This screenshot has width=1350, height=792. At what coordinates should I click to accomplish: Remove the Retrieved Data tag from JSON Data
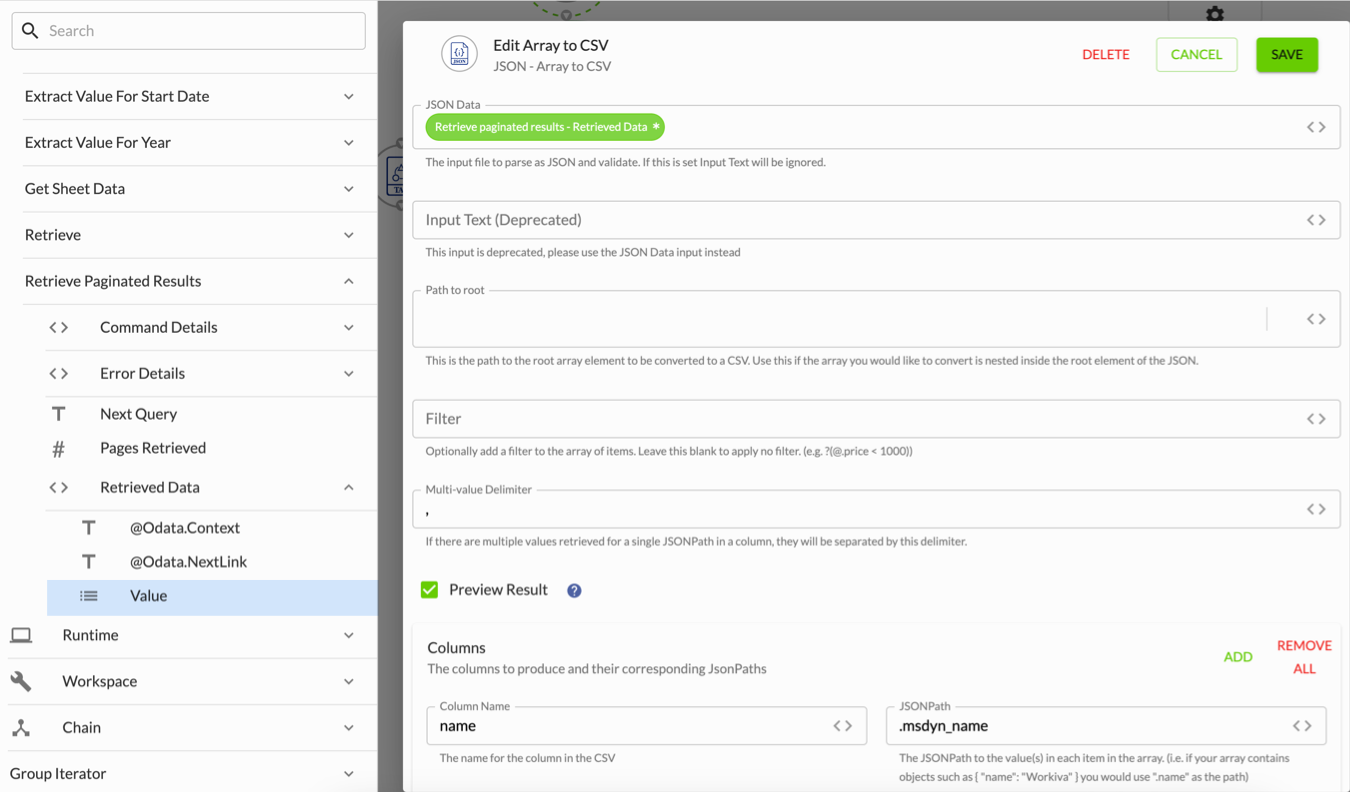pyautogui.click(x=656, y=127)
